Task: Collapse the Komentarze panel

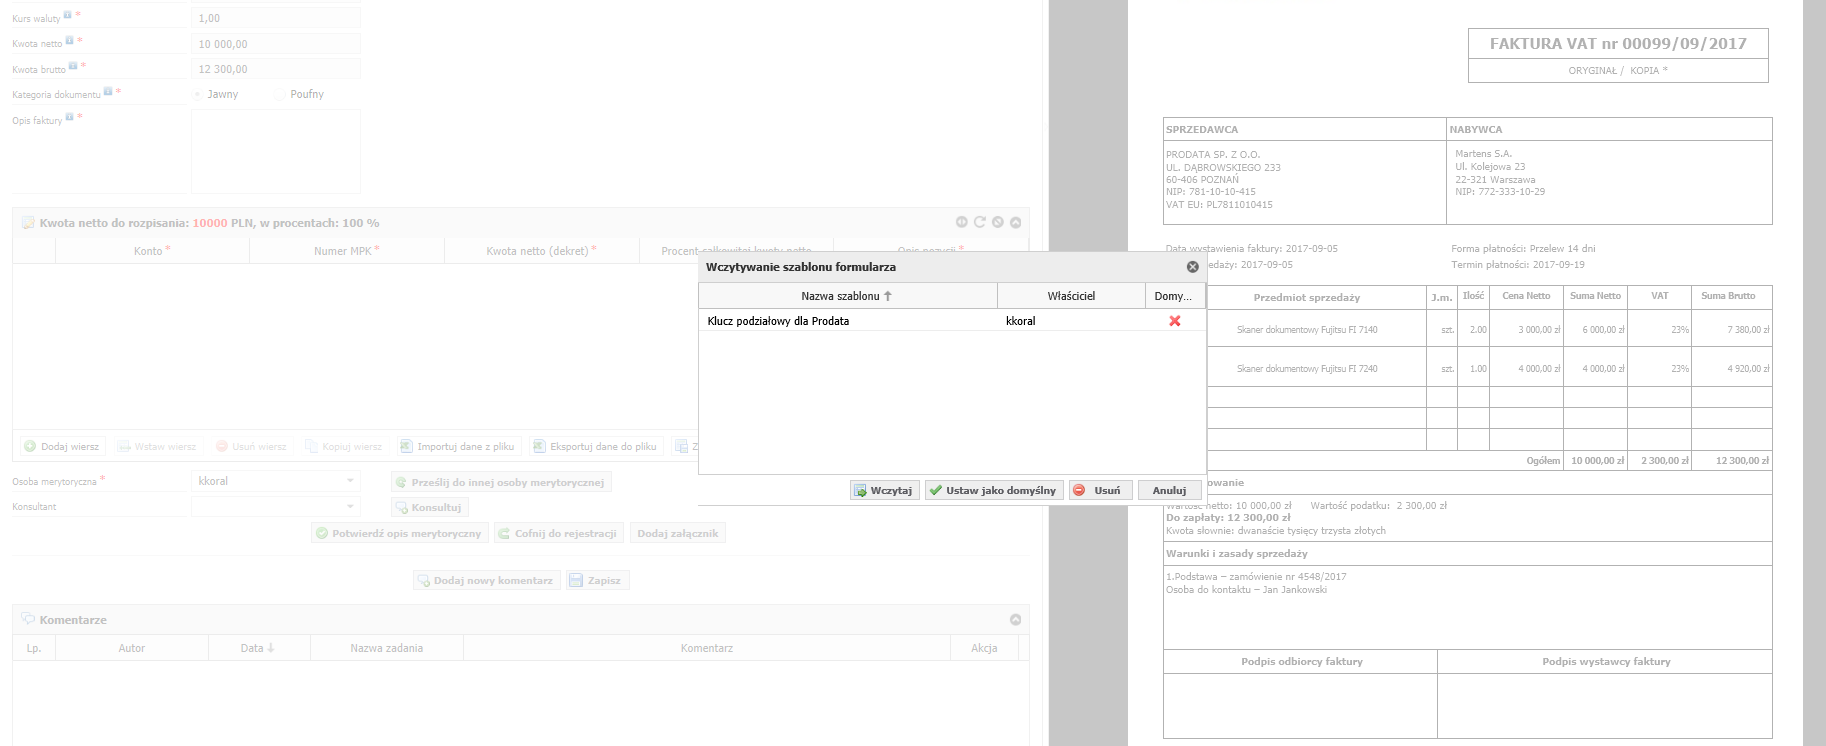Action: tap(1015, 620)
